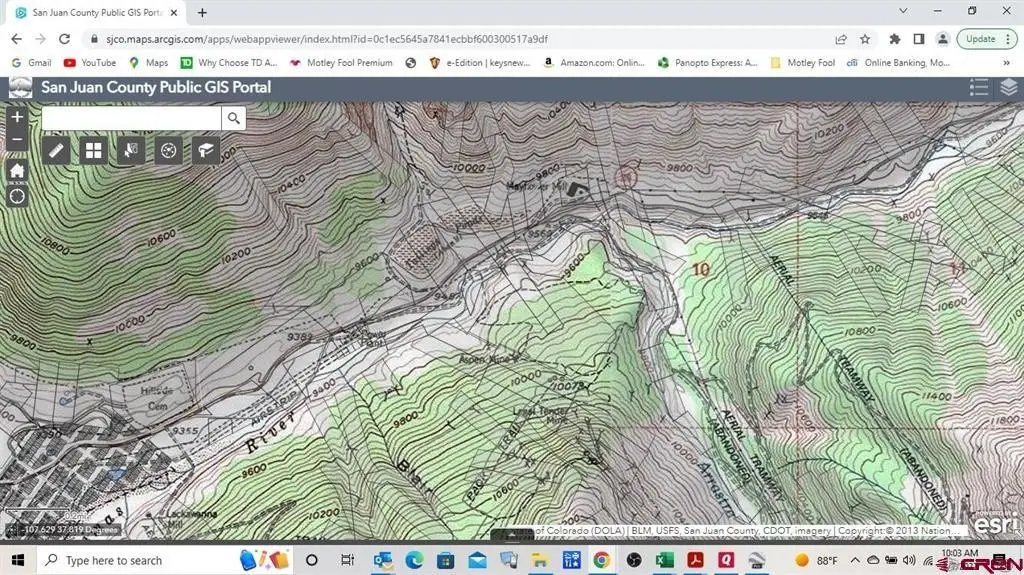
Task: Open the Select features tool
Action: click(131, 151)
